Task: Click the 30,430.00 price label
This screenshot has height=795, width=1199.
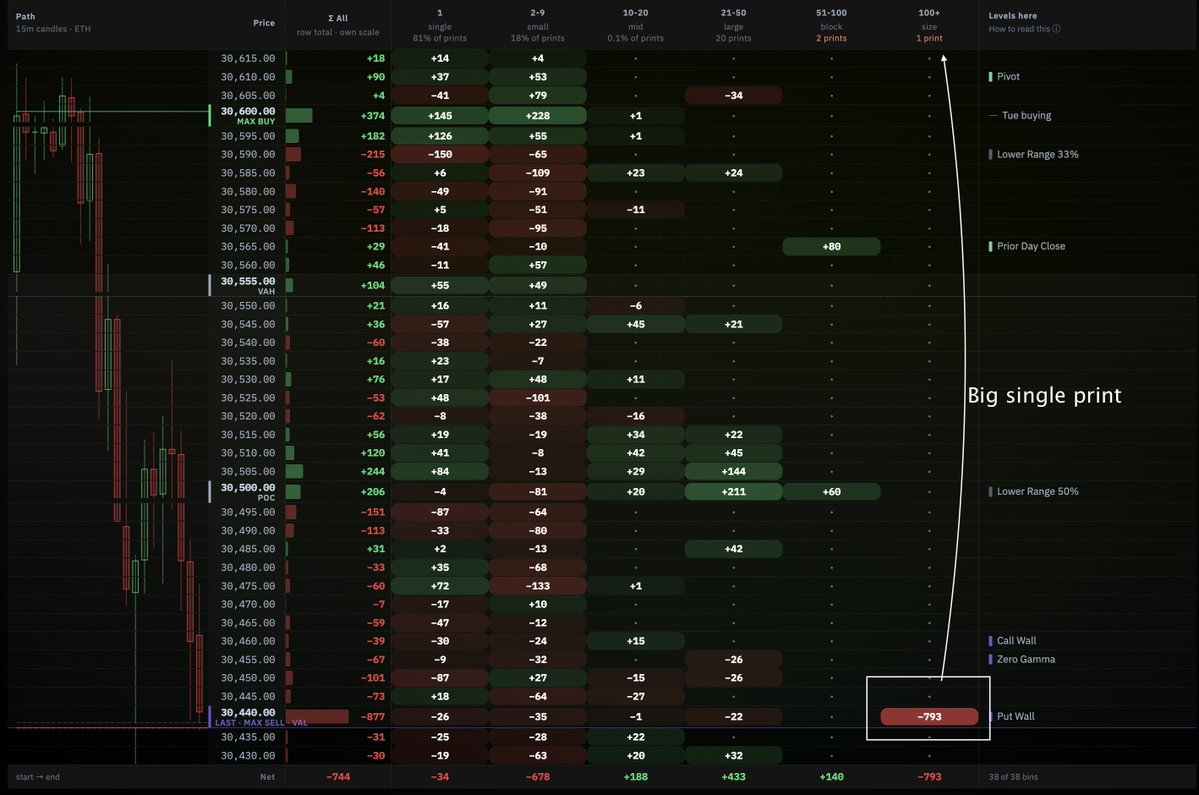Action: coord(248,755)
